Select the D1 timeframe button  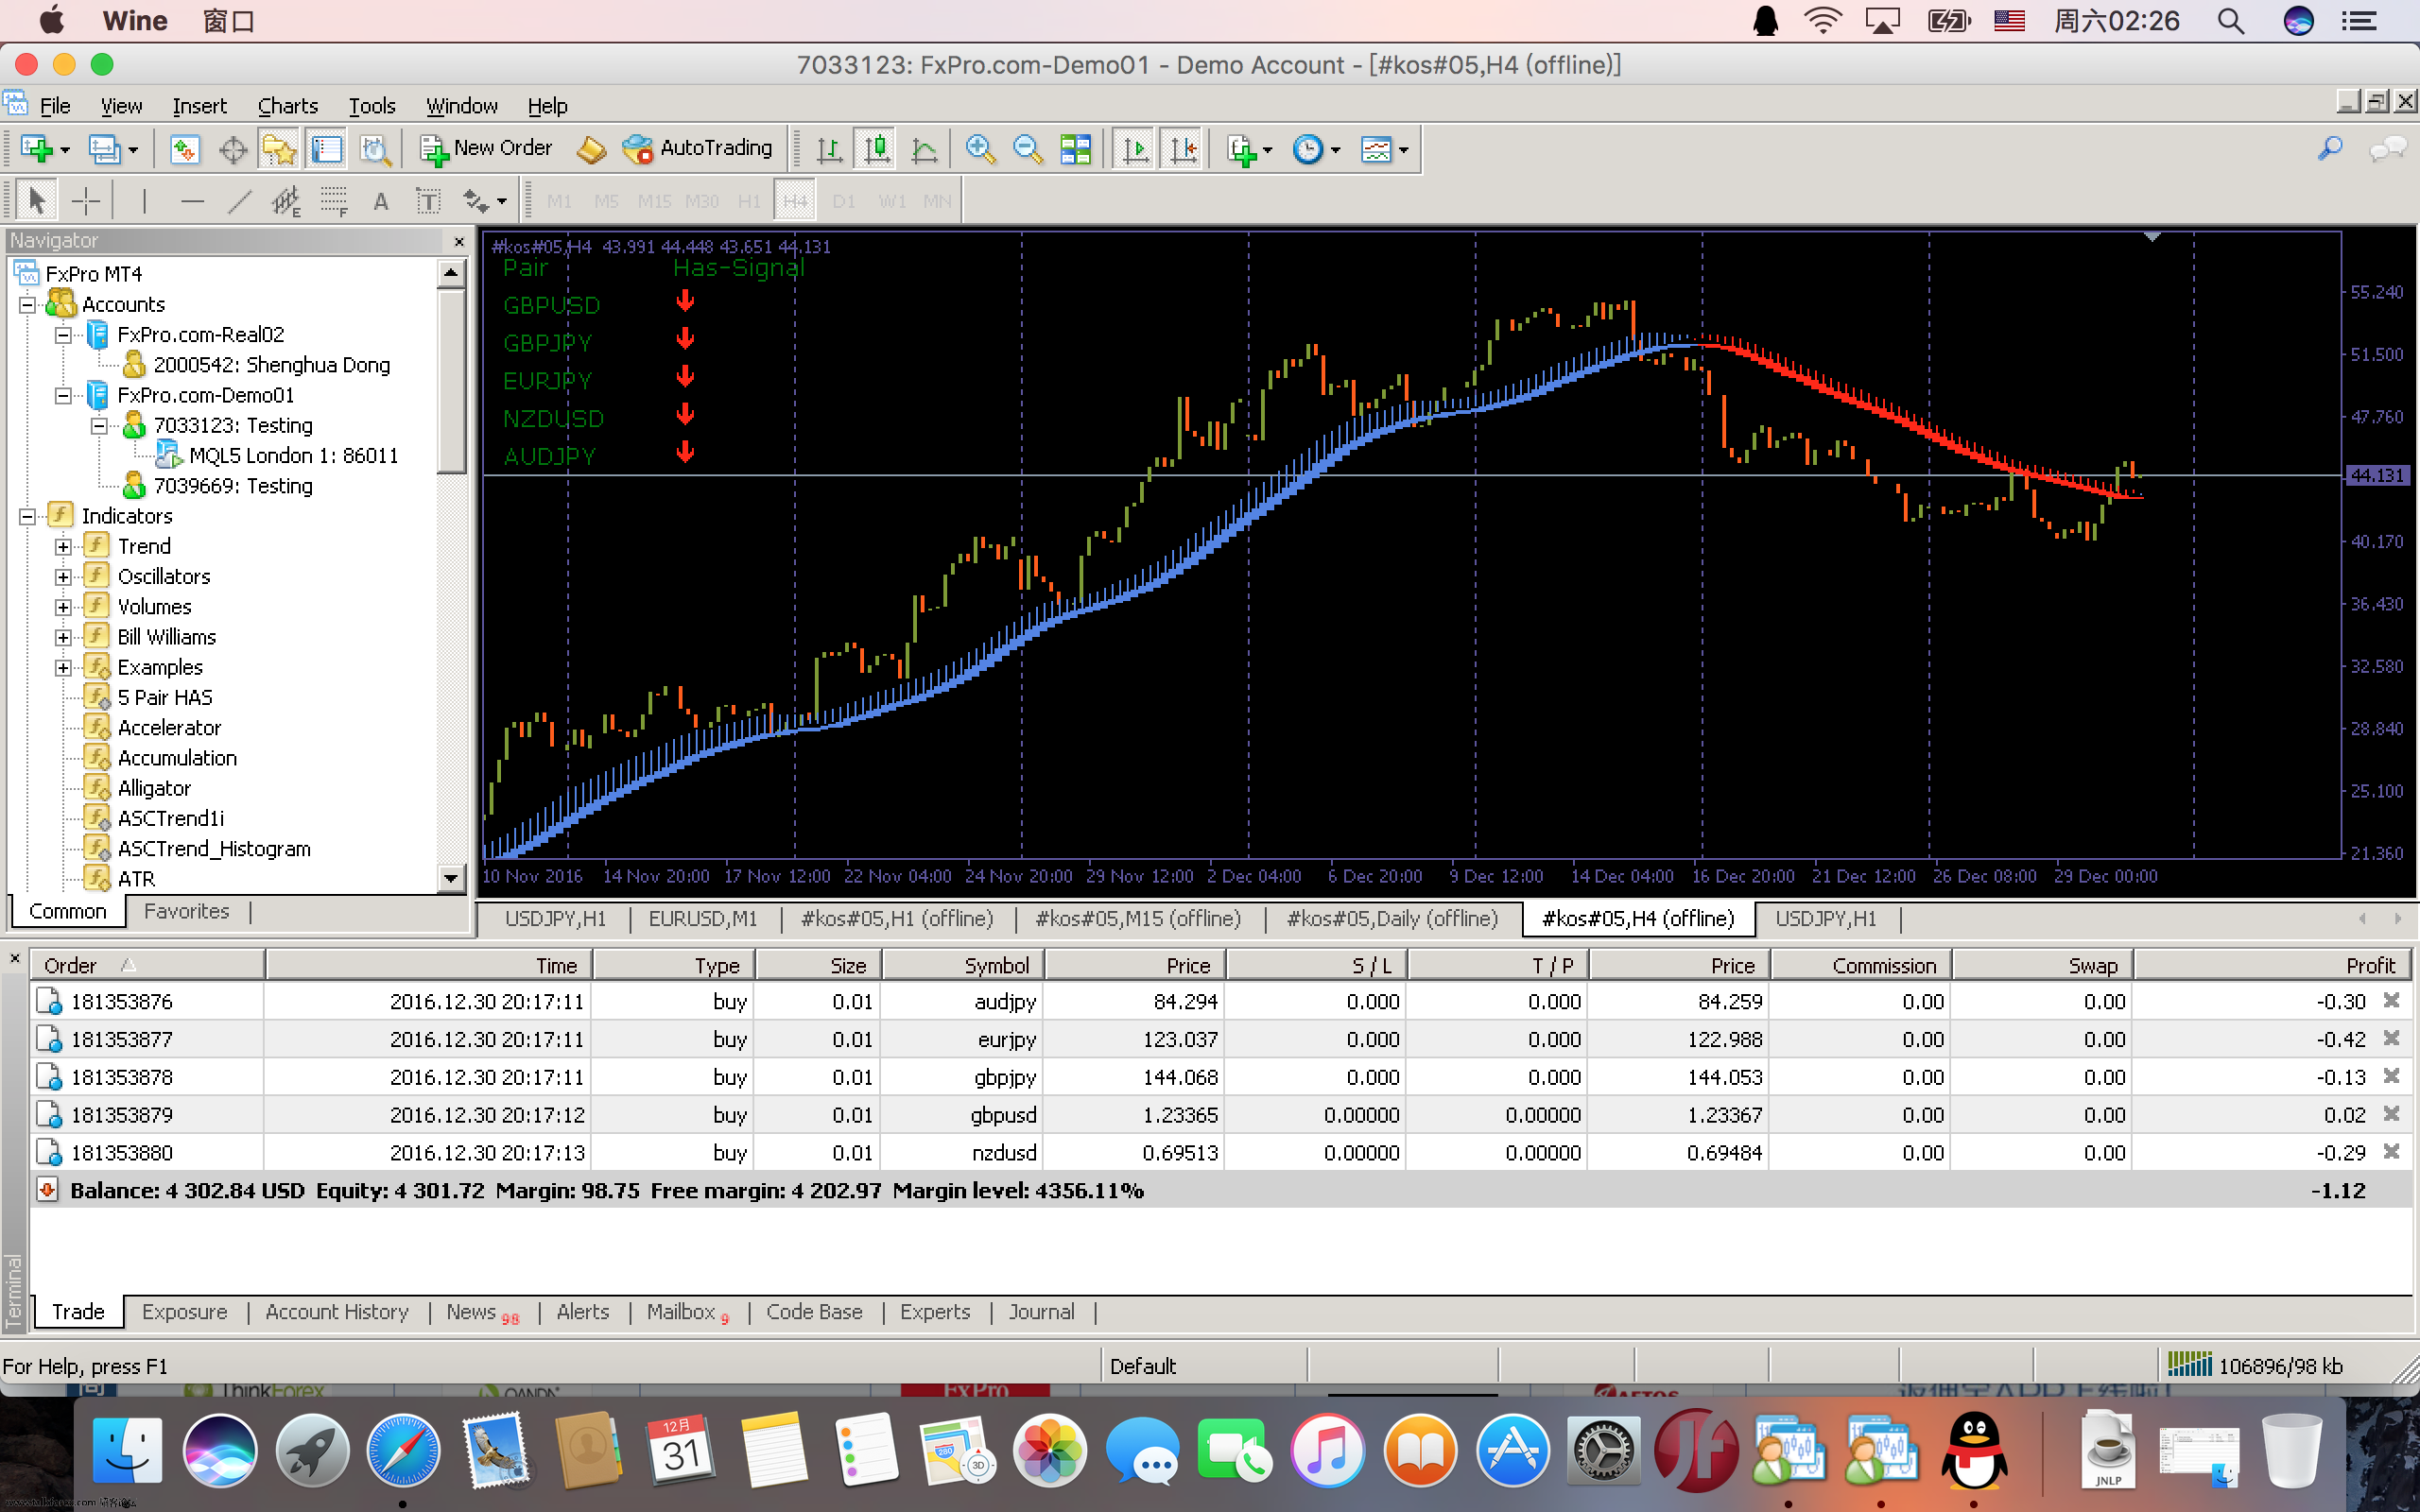(x=844, y=202)
